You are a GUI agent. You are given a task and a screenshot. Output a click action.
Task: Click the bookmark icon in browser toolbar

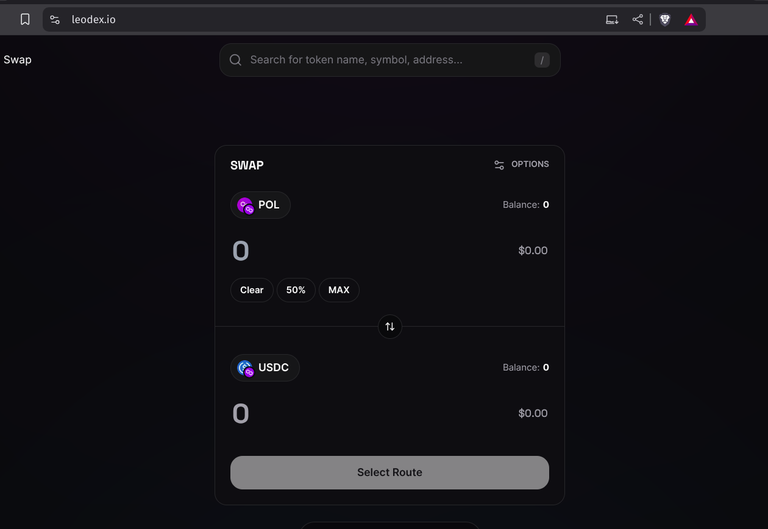pyautogui.click(x=25, y=19)
